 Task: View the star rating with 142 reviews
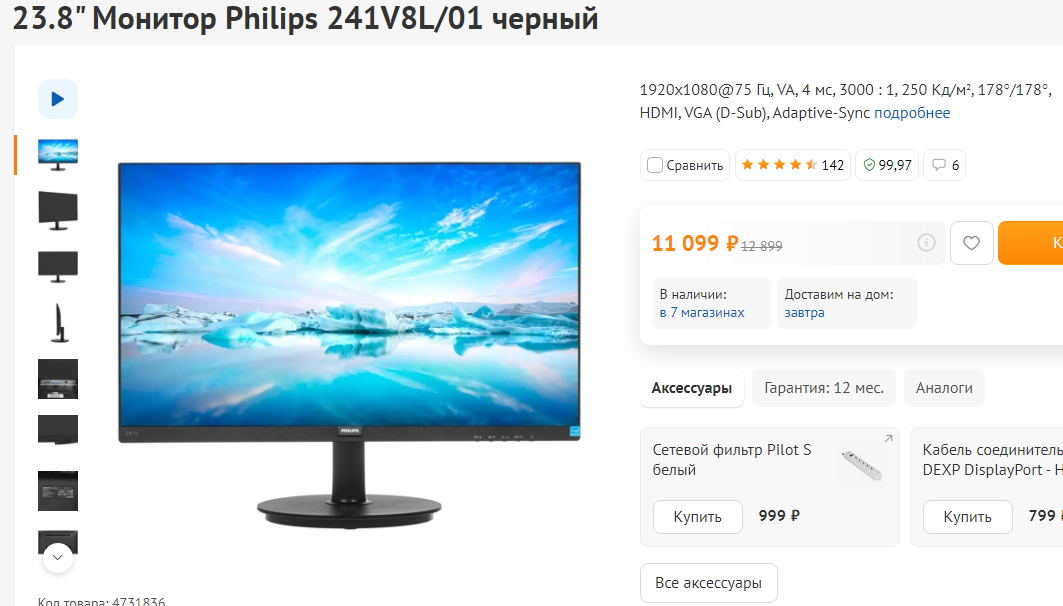coord(793,165)
